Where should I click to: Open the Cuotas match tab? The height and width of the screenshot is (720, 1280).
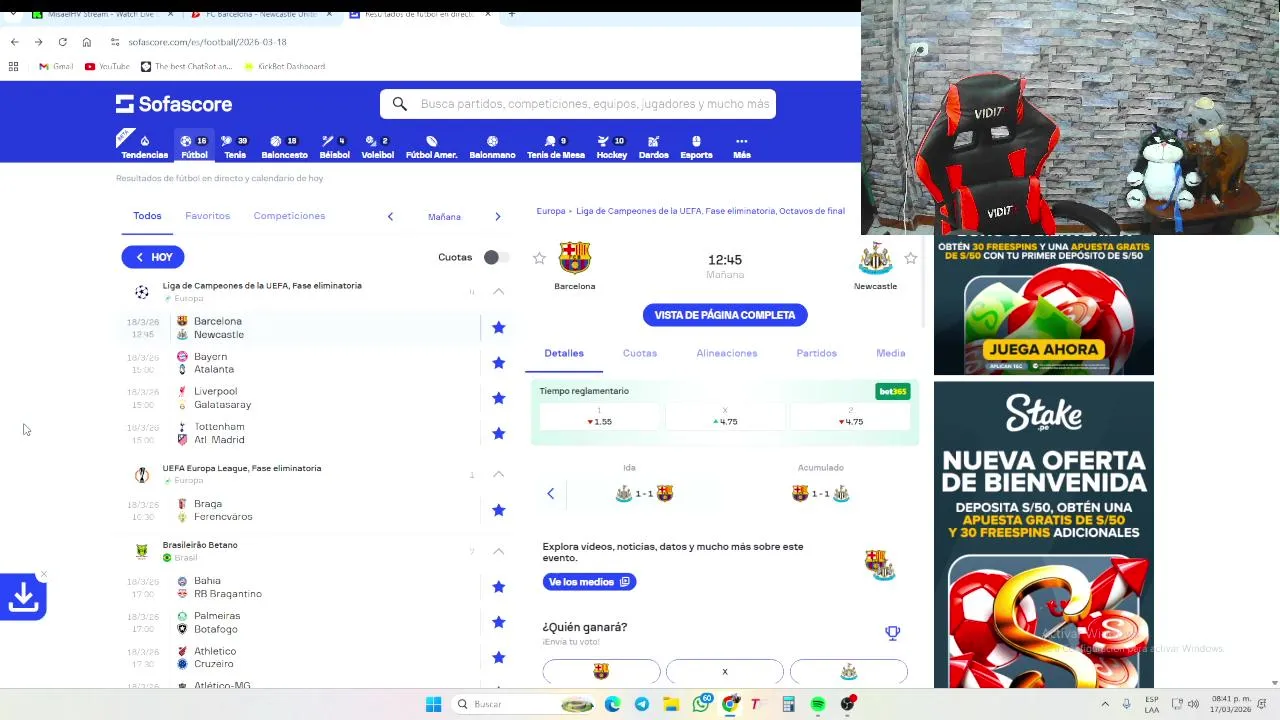coord(640,353)
